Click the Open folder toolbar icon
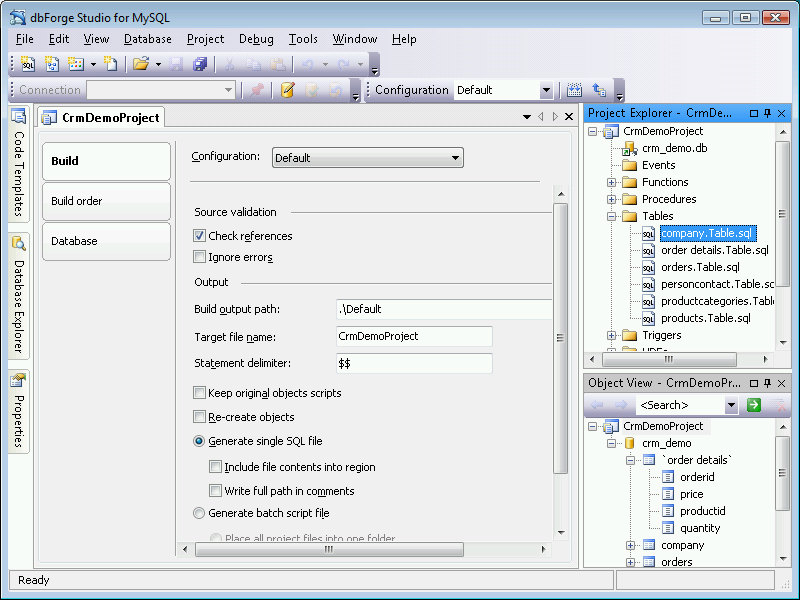The image size is (800, 600). pyautogui.click(x=140, y=64)
